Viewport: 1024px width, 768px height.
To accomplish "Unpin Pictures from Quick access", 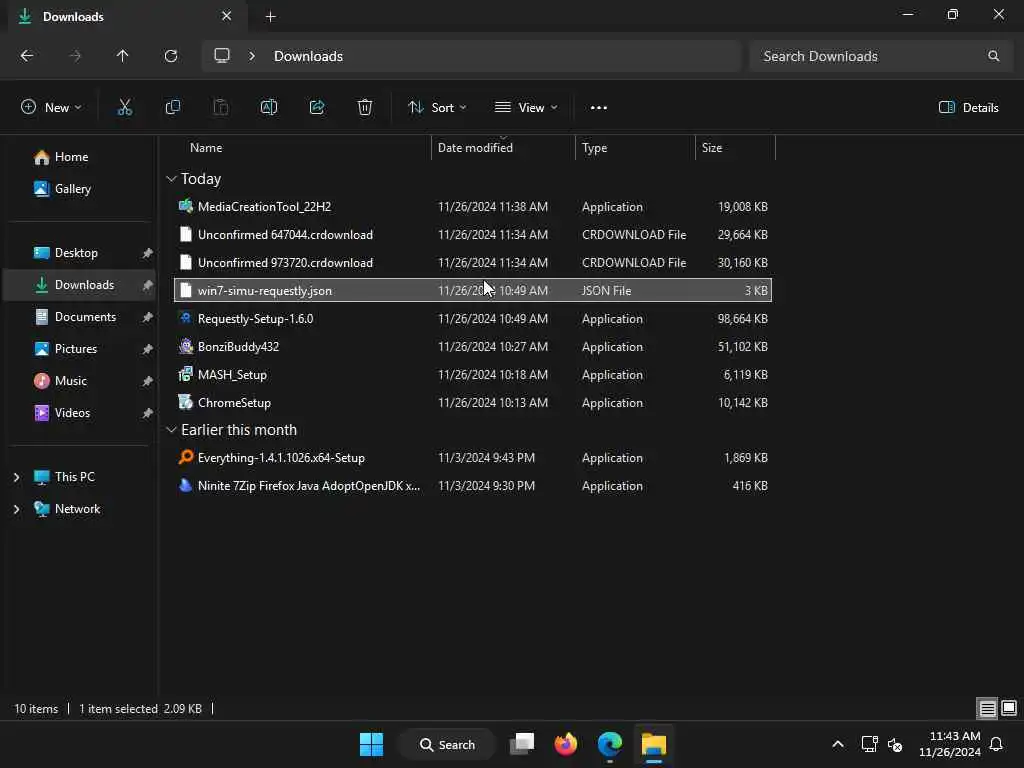I will pos(148,349).
